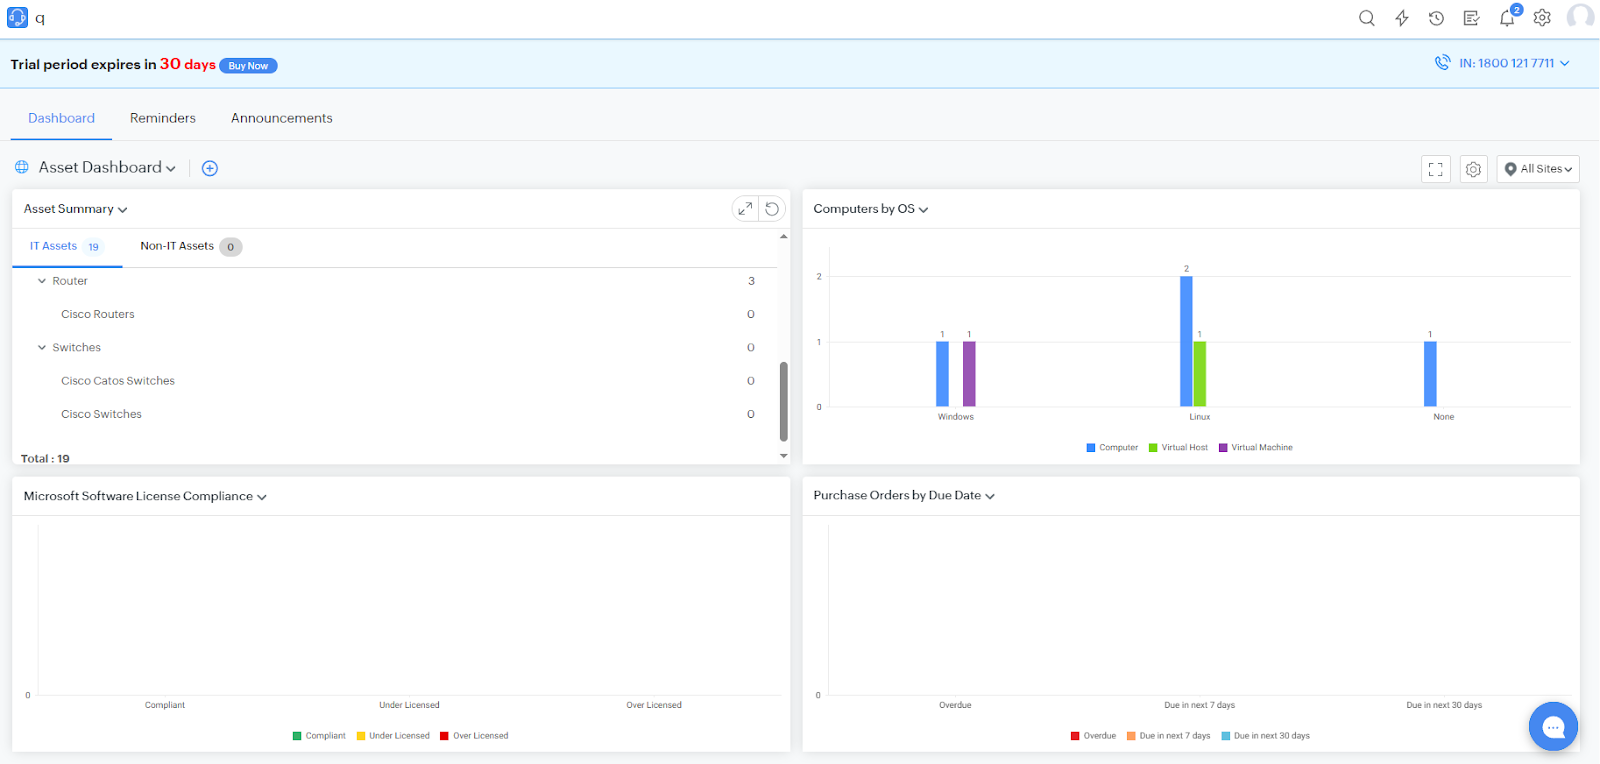
Task: Open the admin settings gear in header
Action: (1542, 18)
